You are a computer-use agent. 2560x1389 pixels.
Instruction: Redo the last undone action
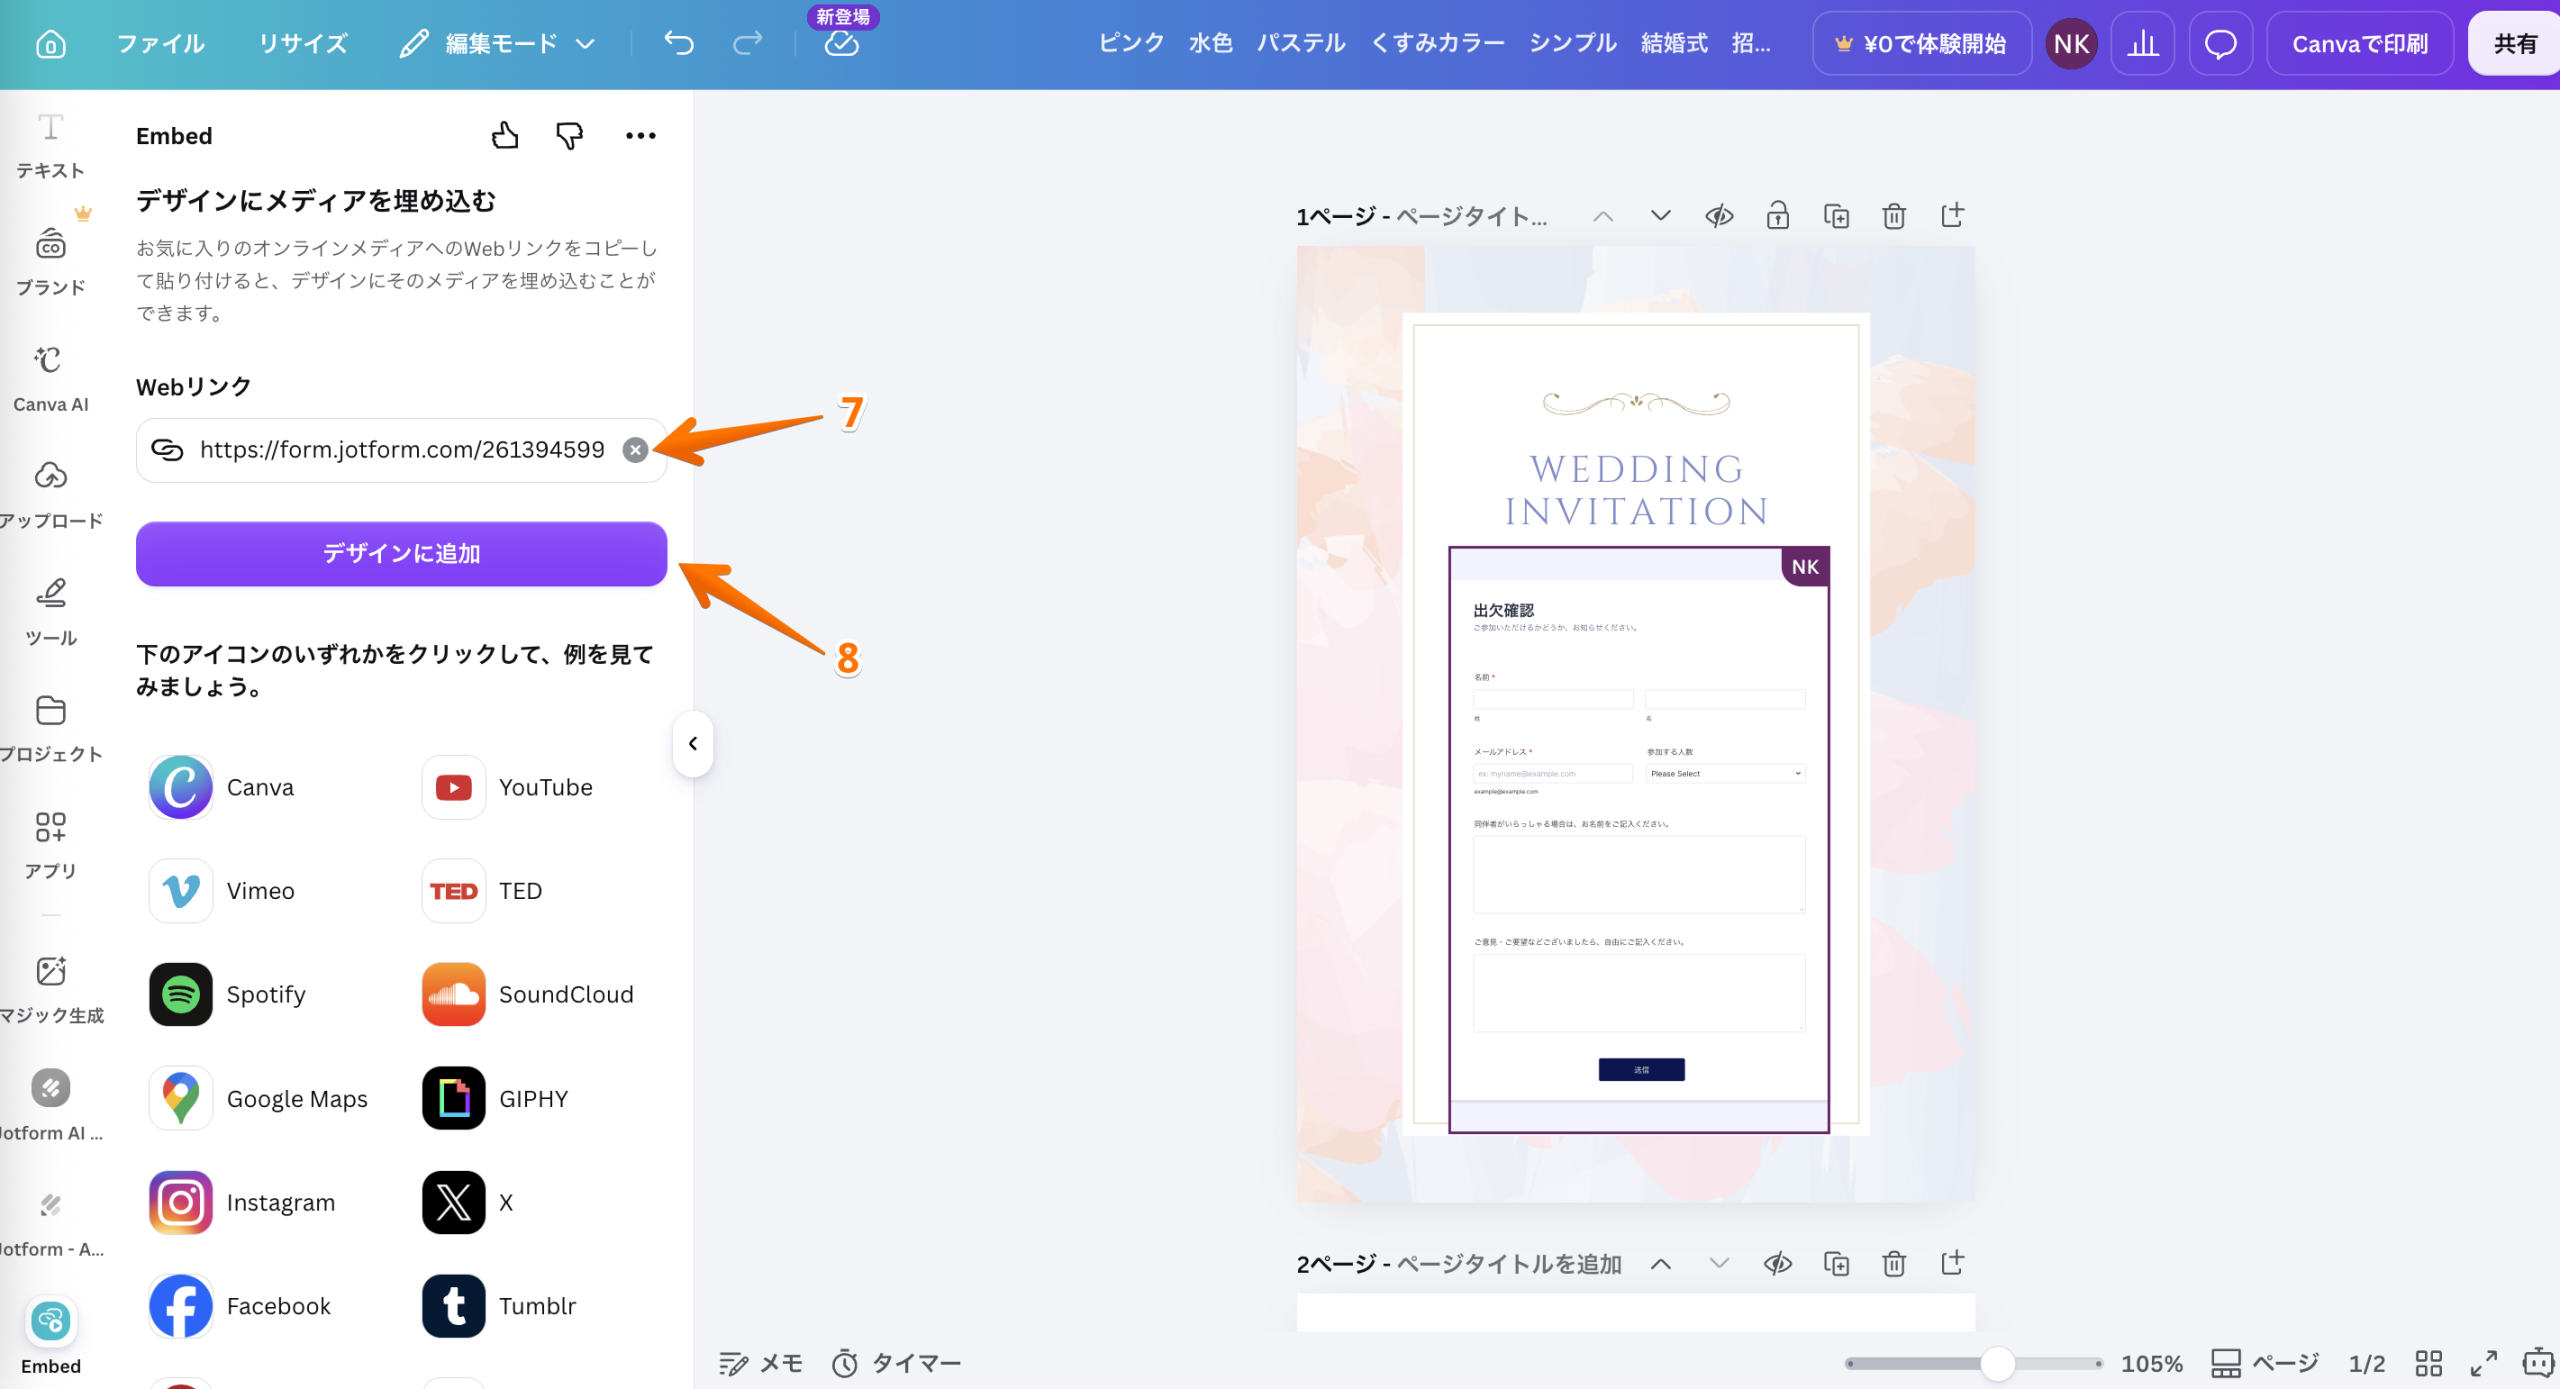pos(747,44)
